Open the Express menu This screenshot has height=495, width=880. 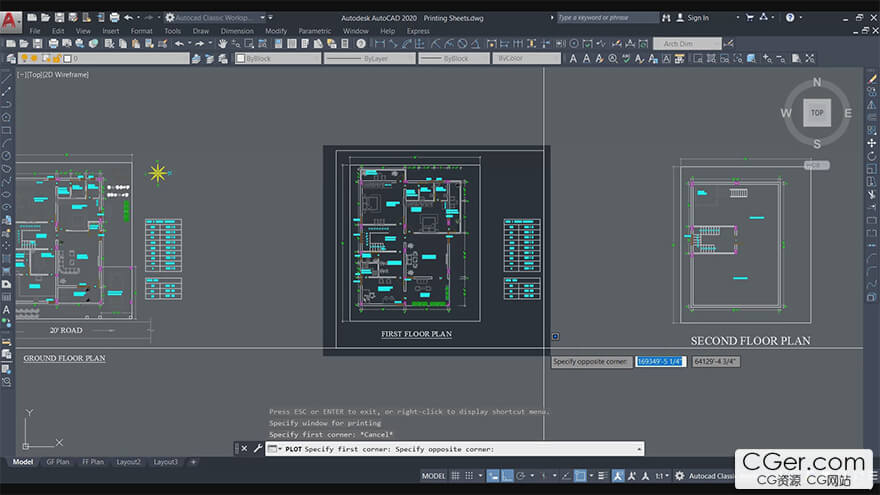tap(418, 31)
